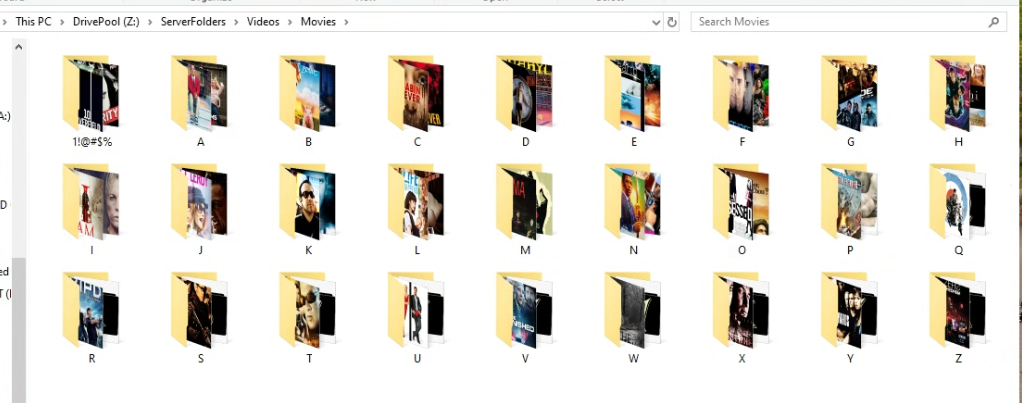Select the B movie folder
Screen dimensions: 1022x403
(x=308, y=94)
